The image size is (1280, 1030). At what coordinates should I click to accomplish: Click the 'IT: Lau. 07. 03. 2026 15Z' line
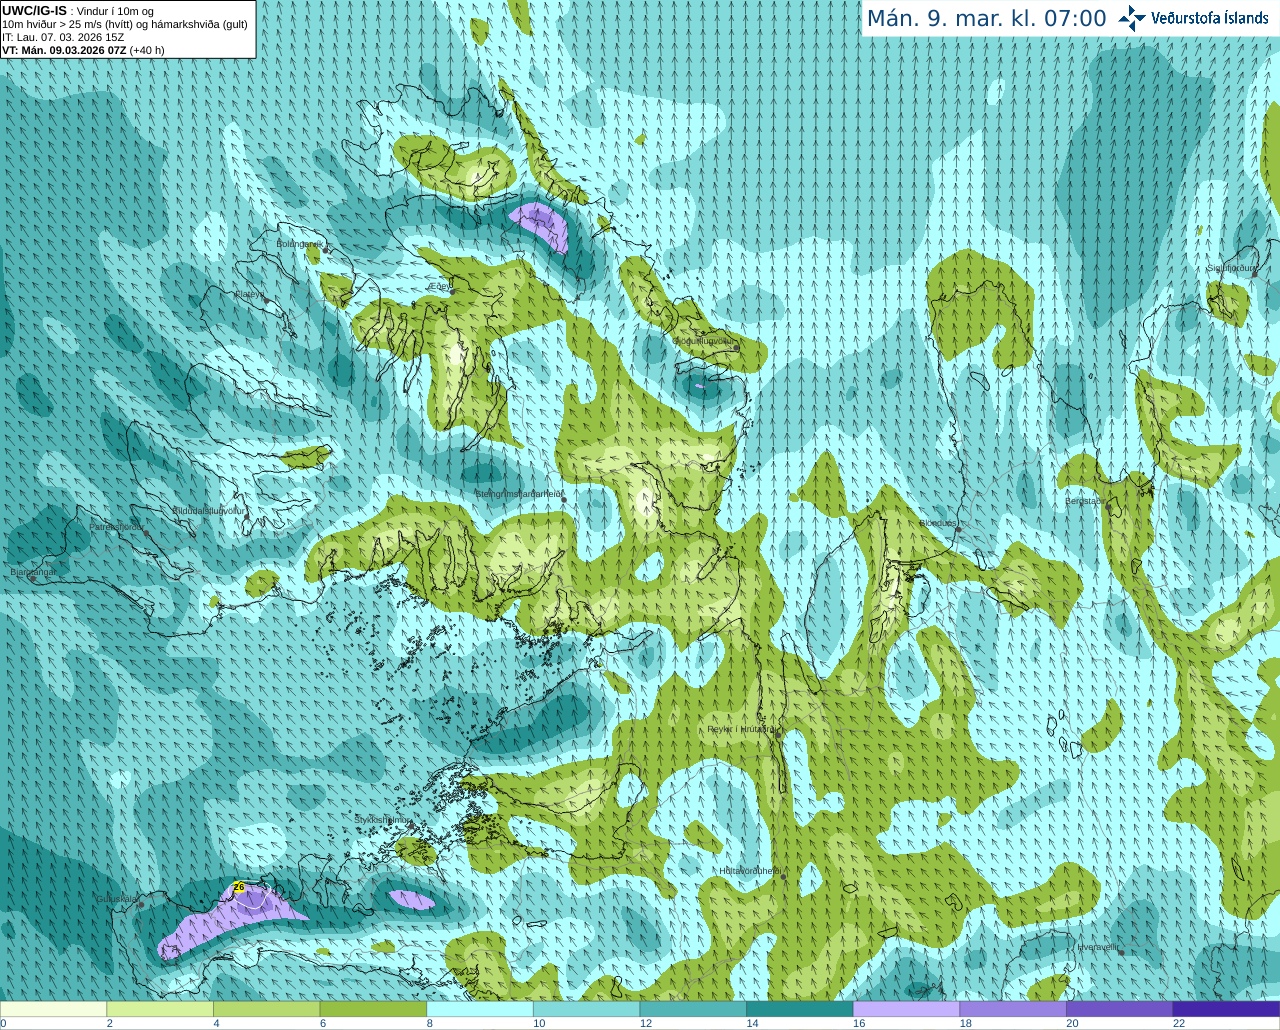63,37
